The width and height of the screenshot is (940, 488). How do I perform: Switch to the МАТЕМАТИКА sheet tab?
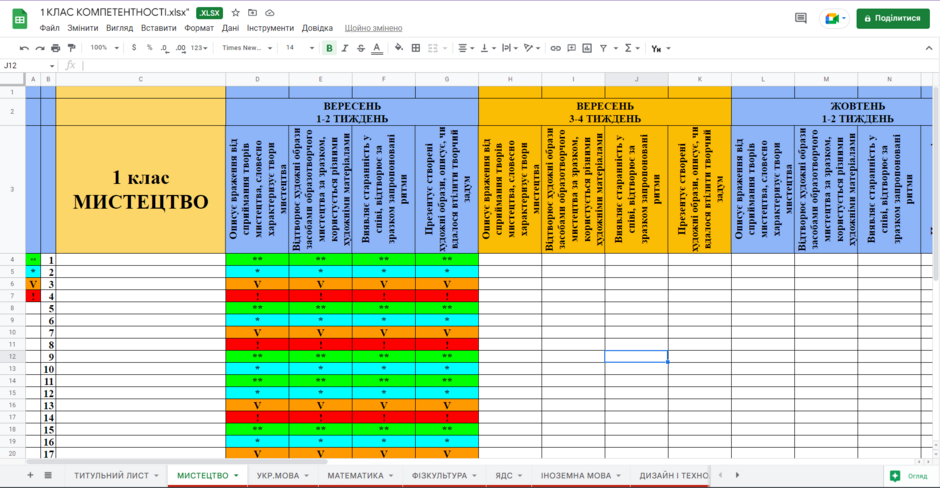355,475
